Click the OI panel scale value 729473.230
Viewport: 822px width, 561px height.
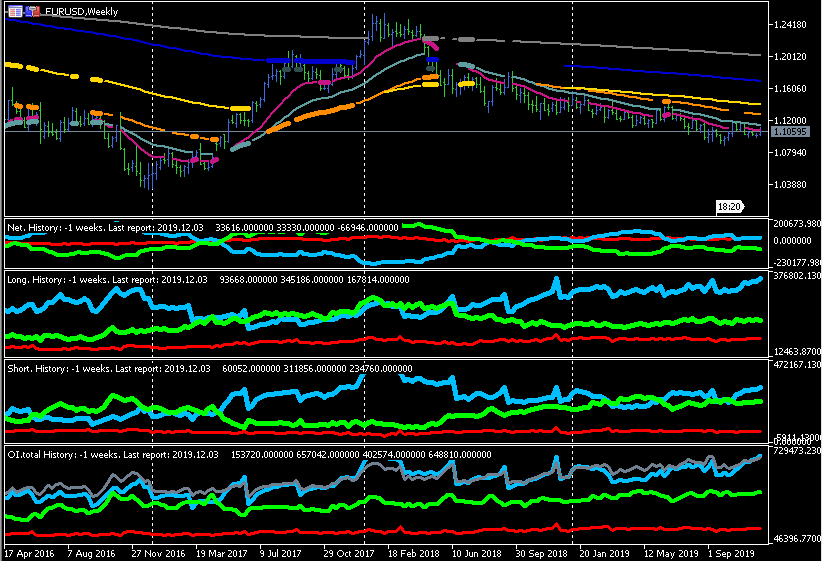click(x=796, y=450)
